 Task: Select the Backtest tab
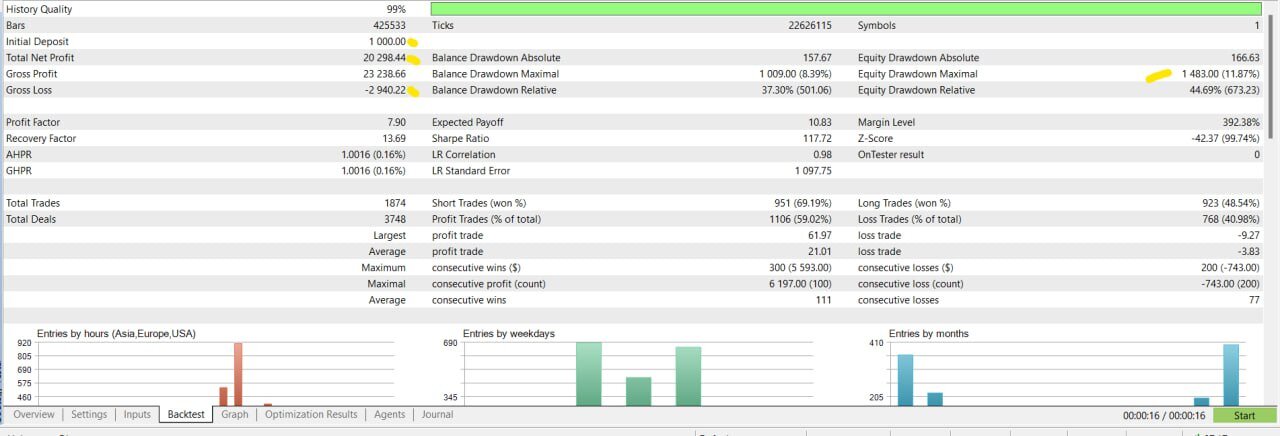(186, 415)
